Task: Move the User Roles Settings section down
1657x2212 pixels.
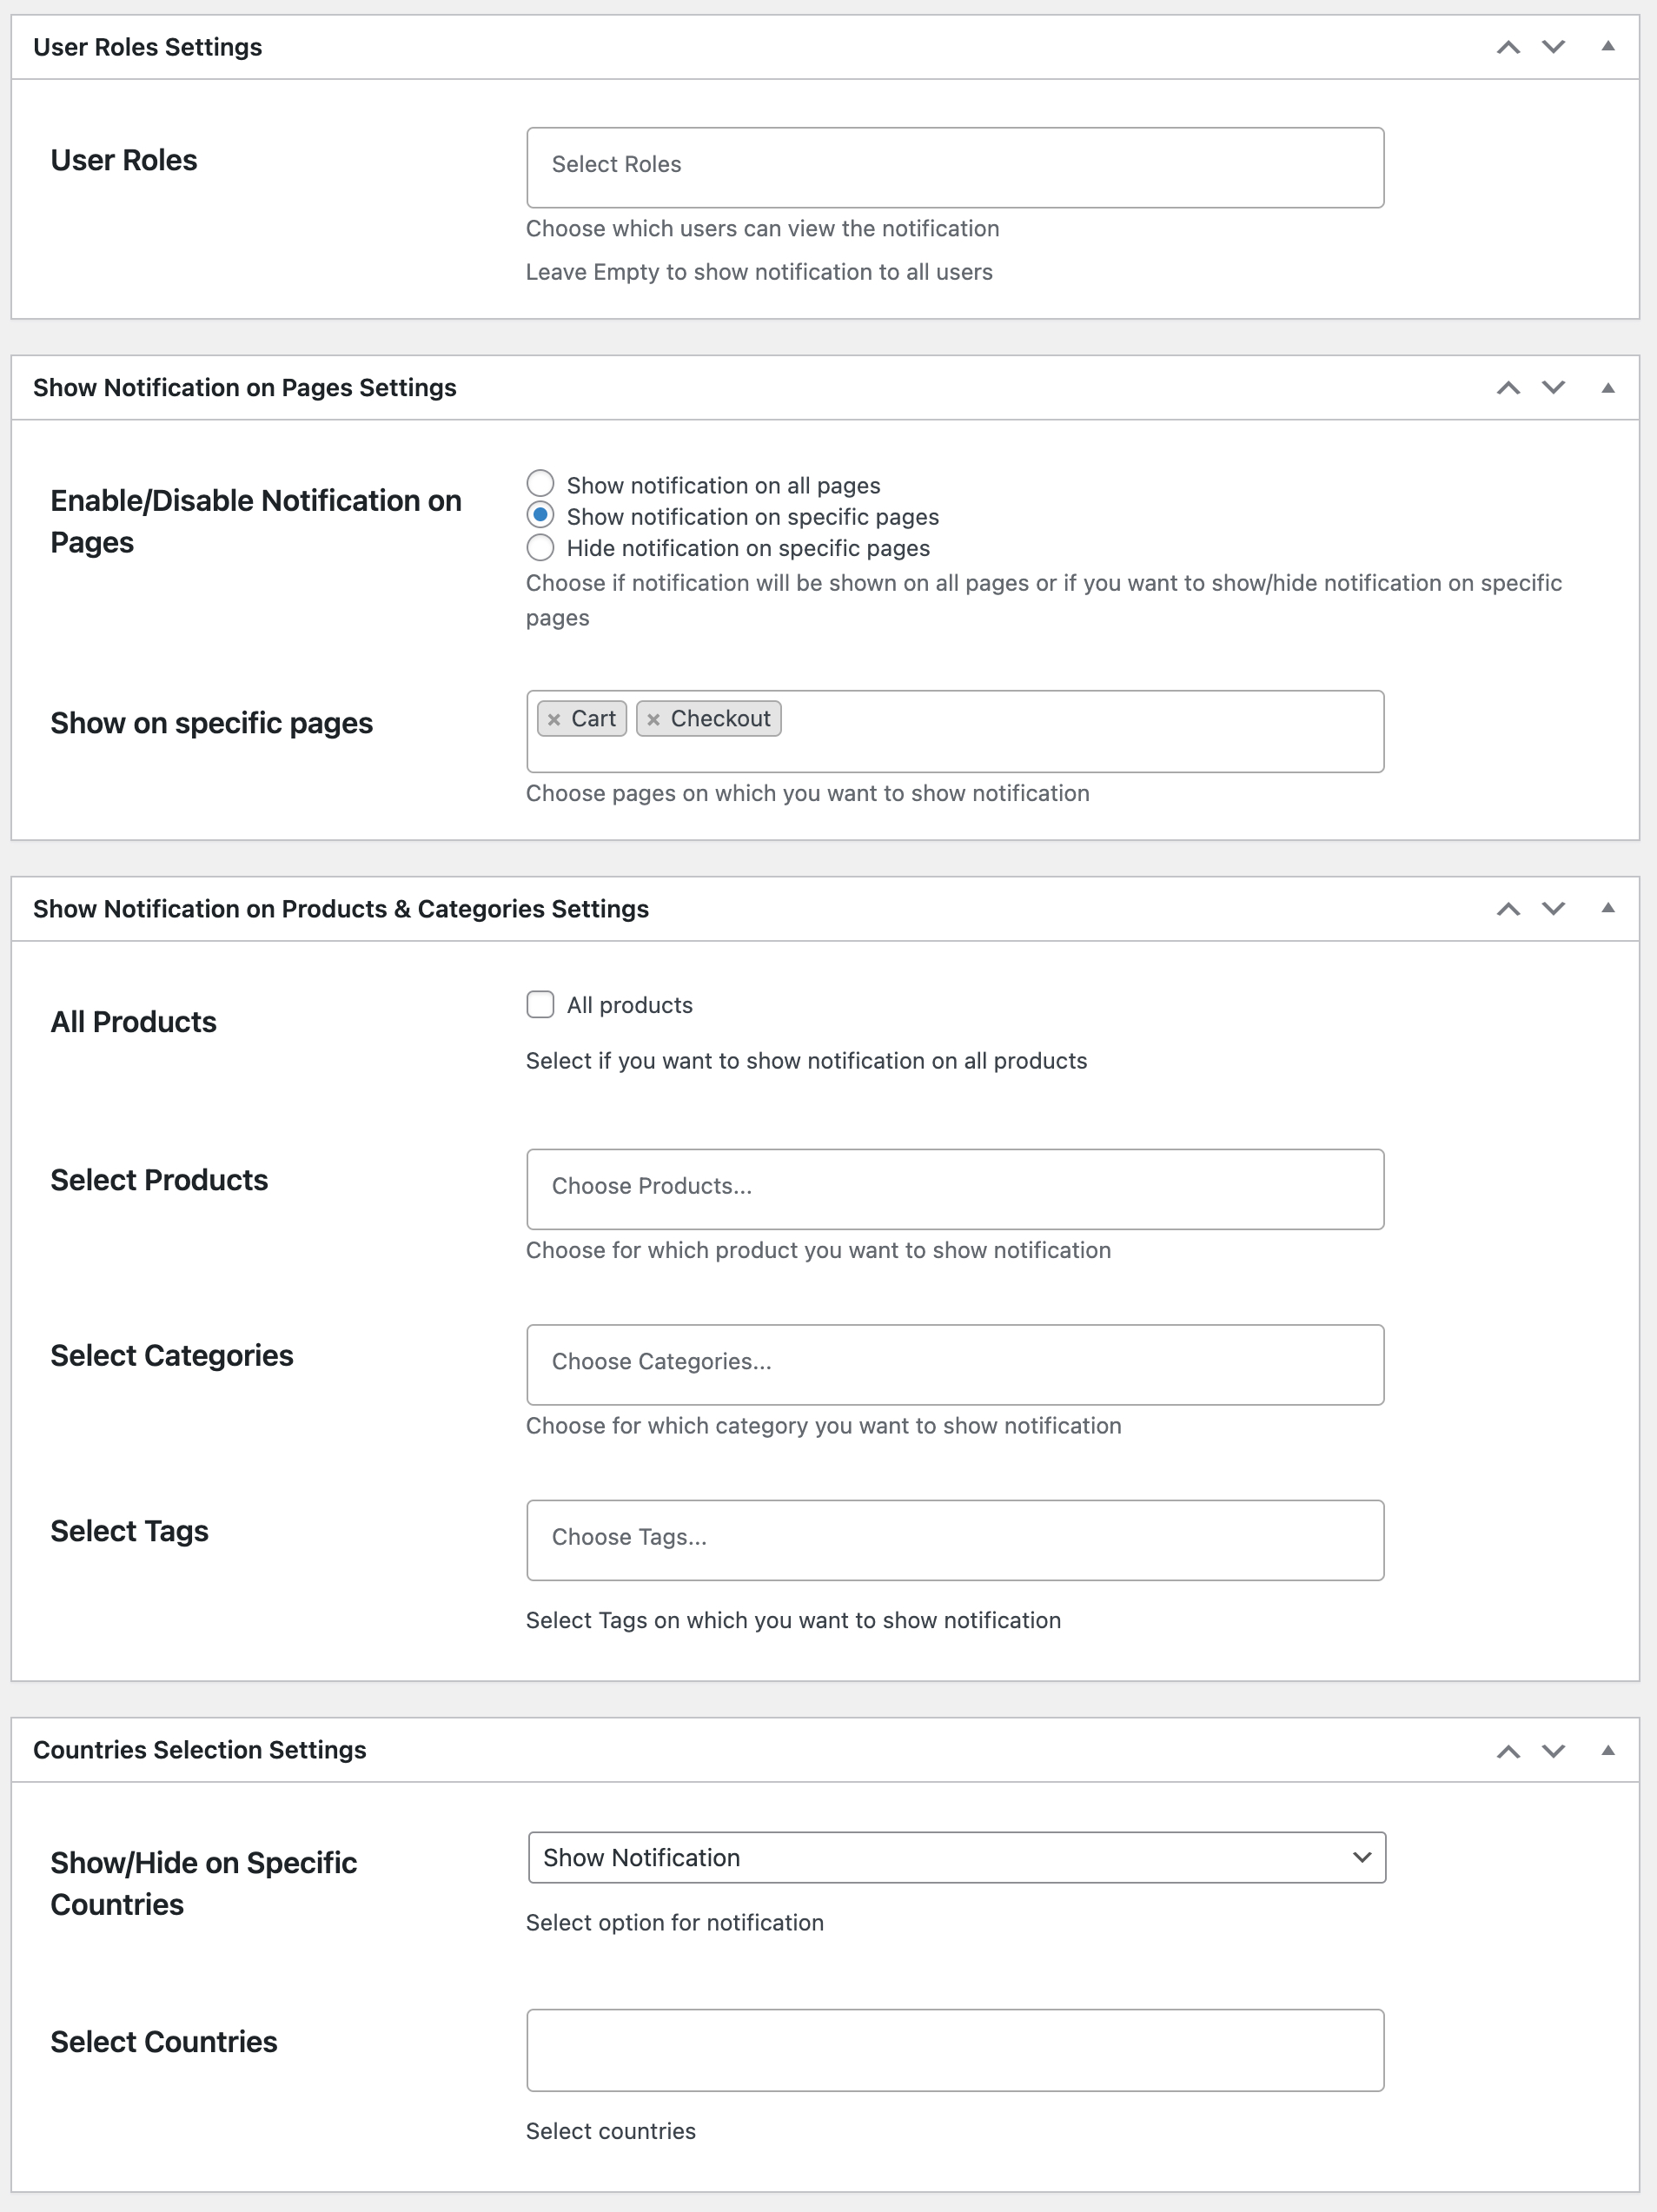Action: [1552, 46]
